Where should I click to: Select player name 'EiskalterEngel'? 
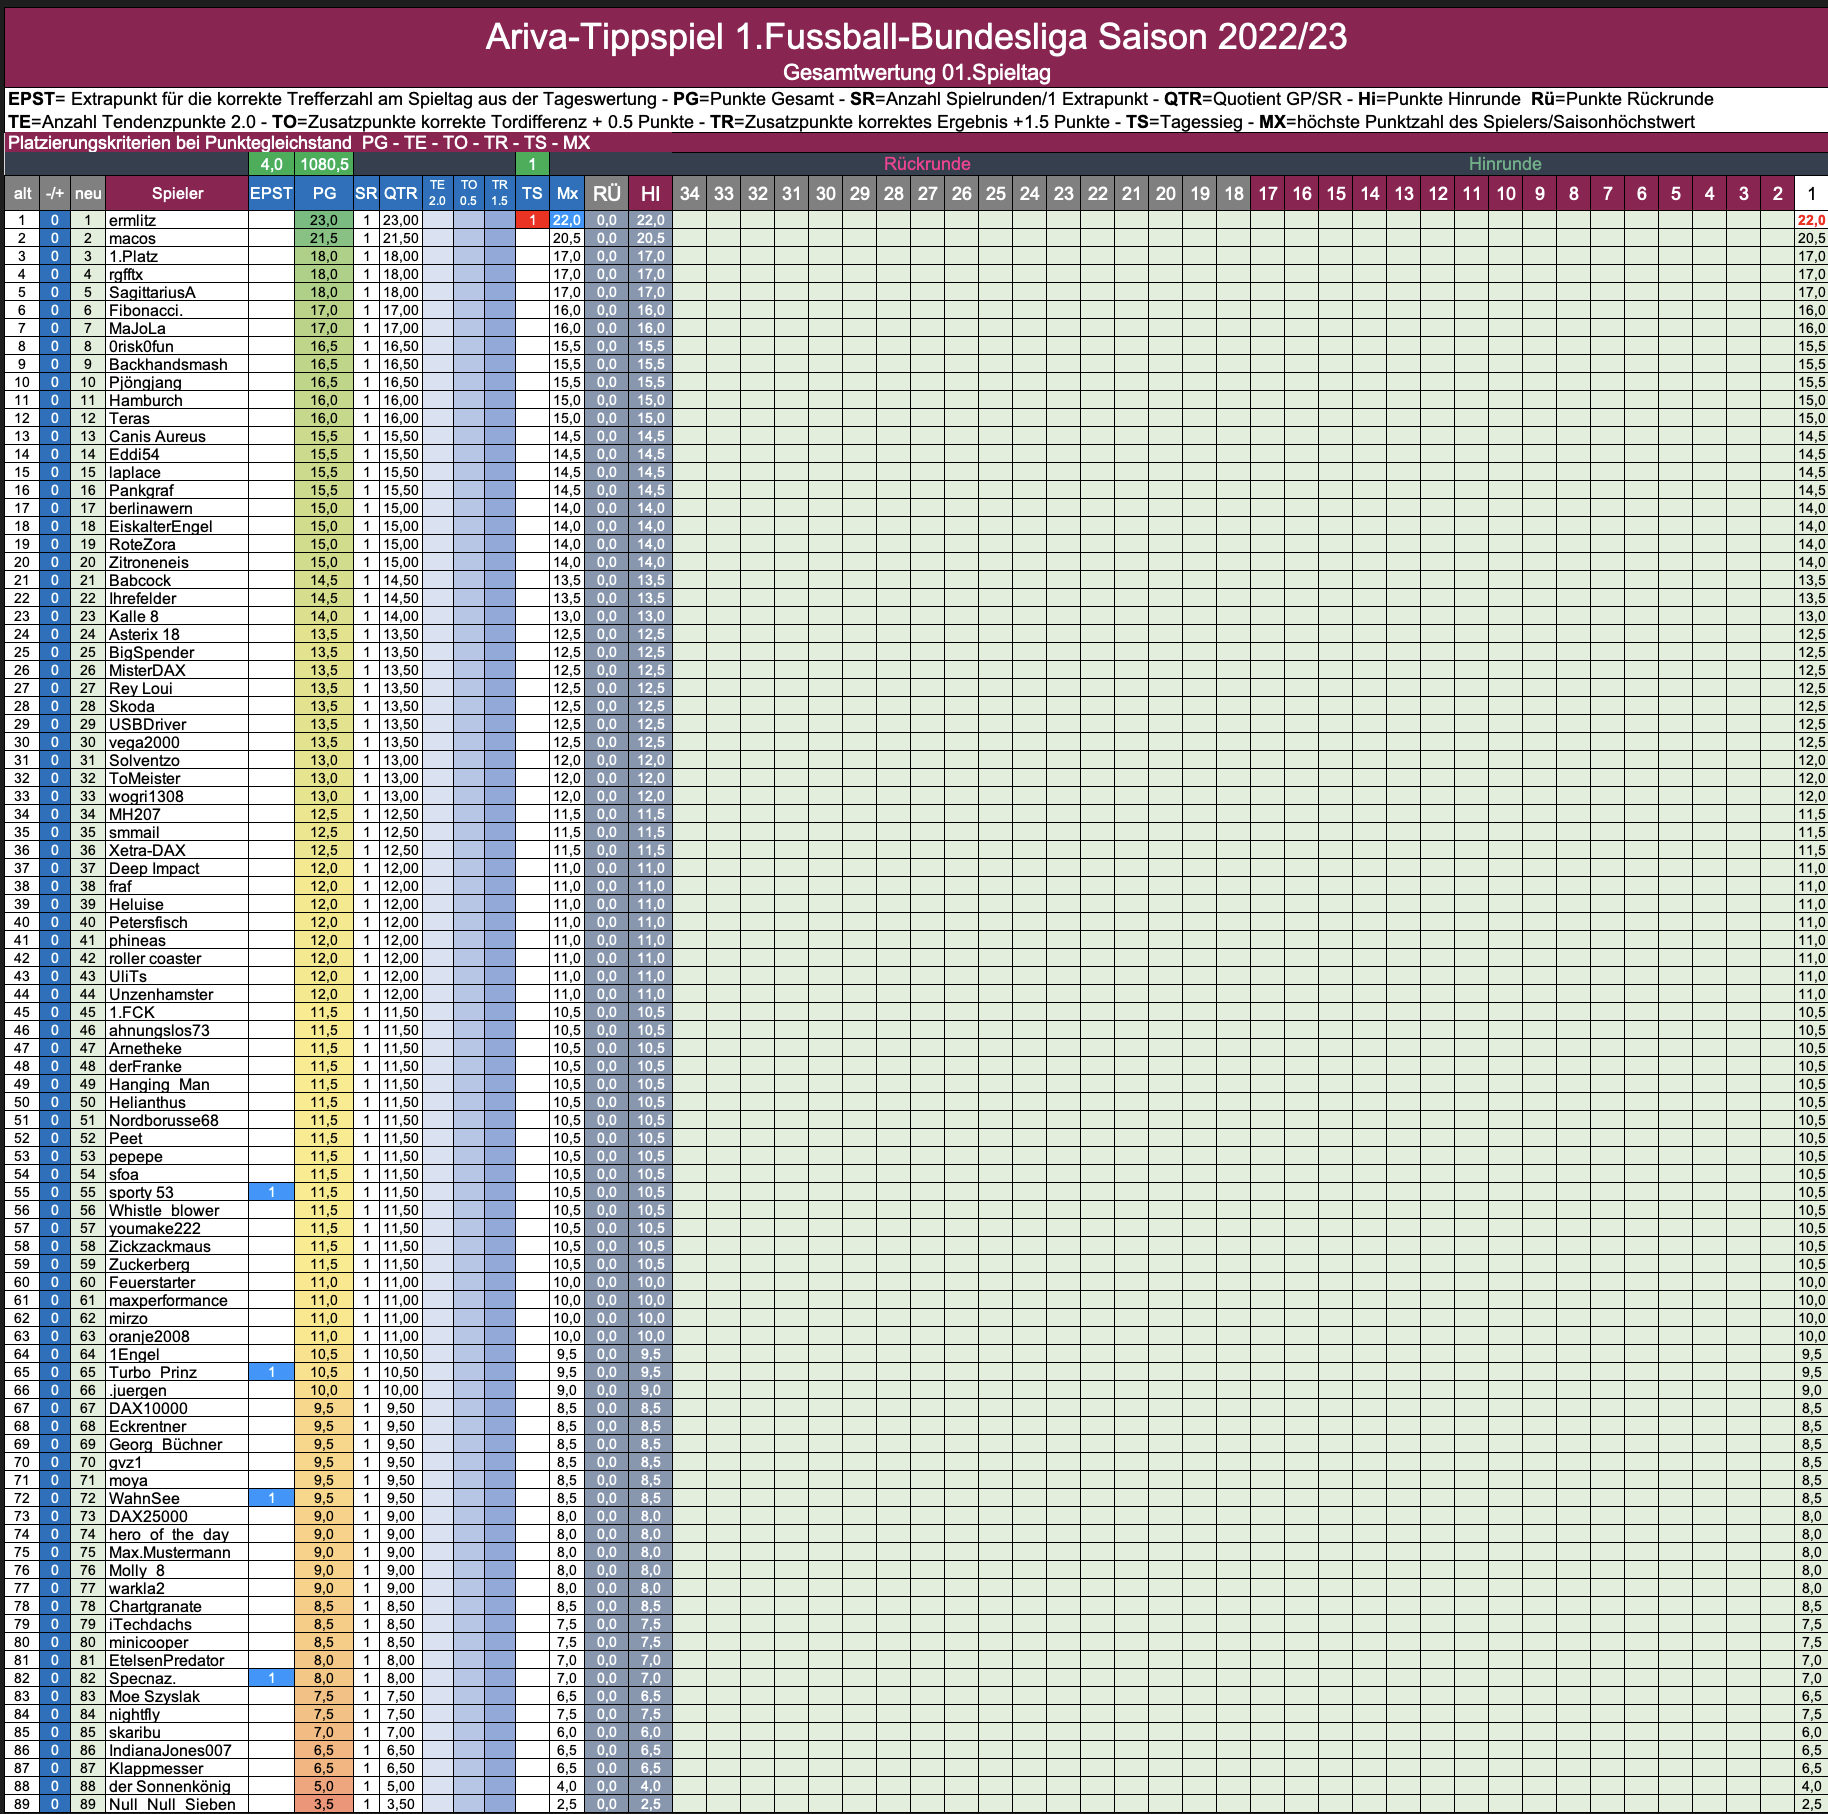(161, 526)
